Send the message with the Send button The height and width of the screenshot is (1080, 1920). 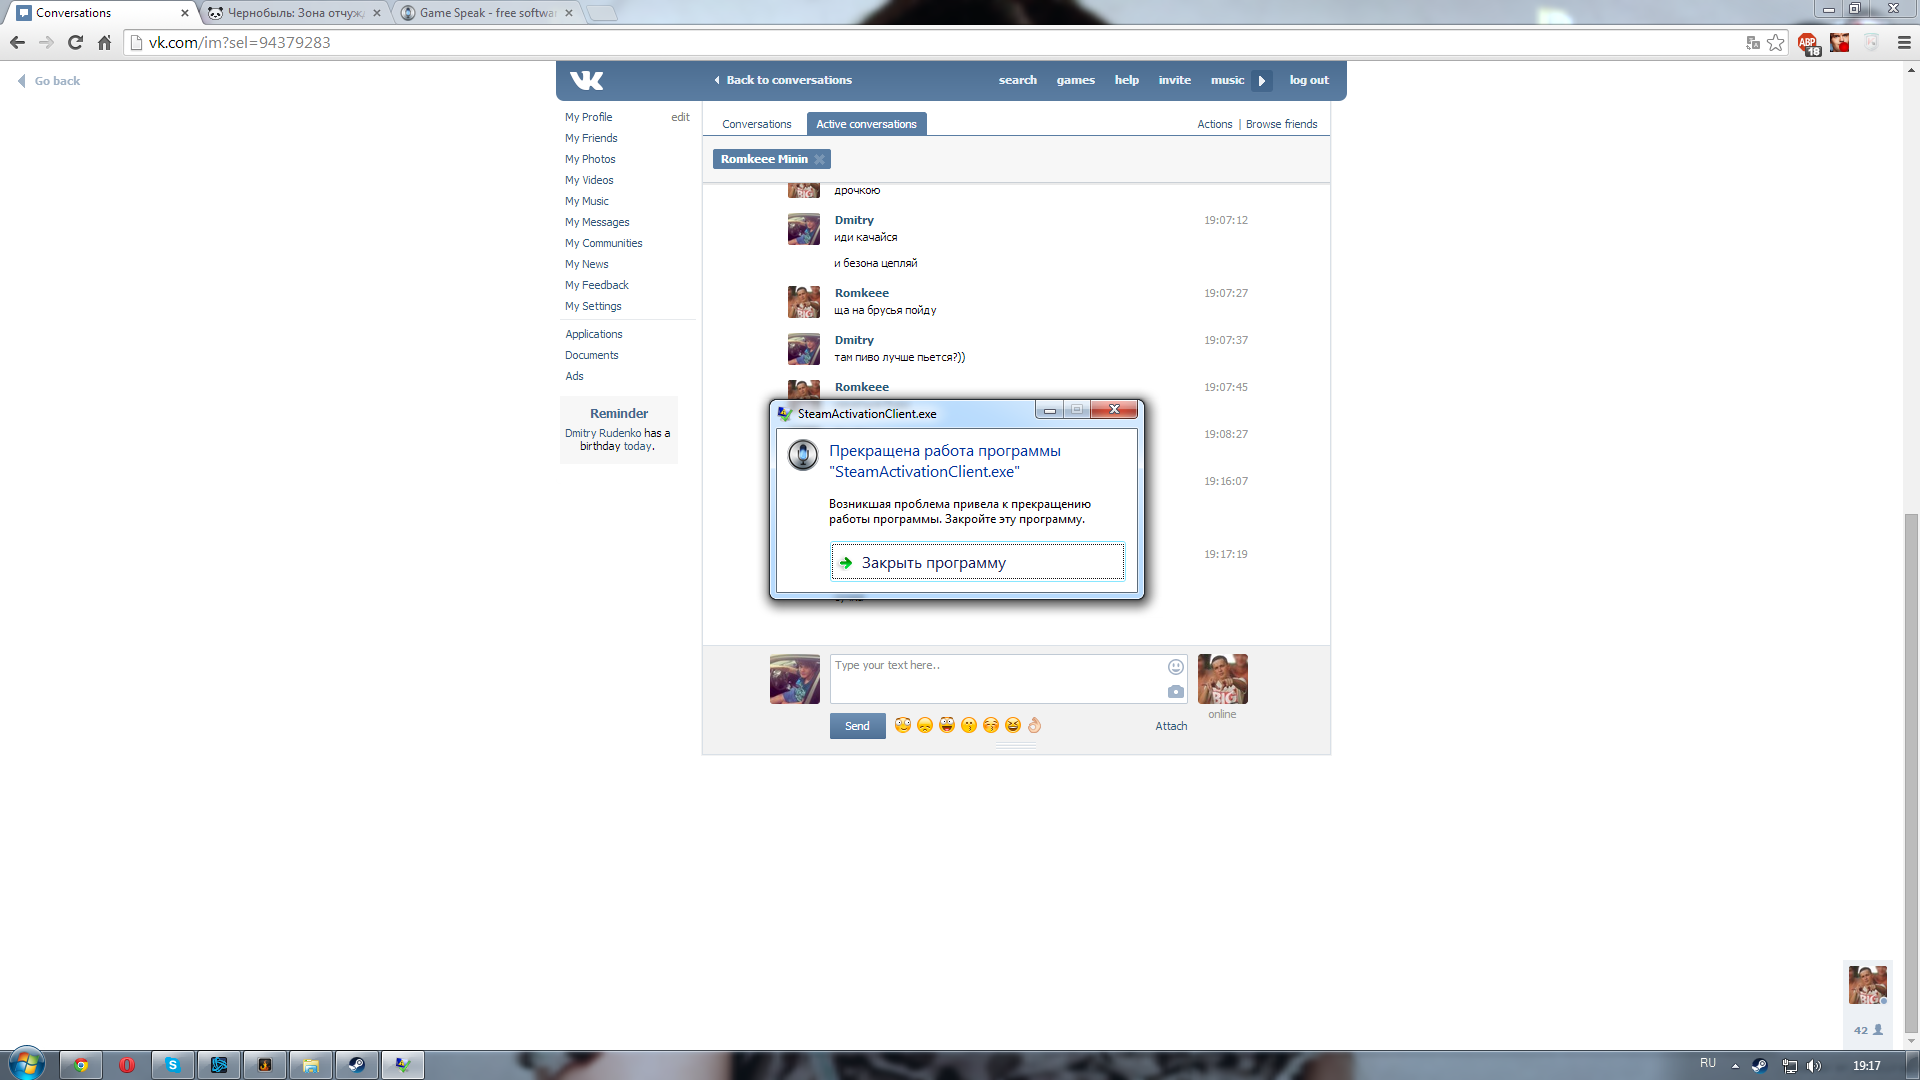click(857, 726)
